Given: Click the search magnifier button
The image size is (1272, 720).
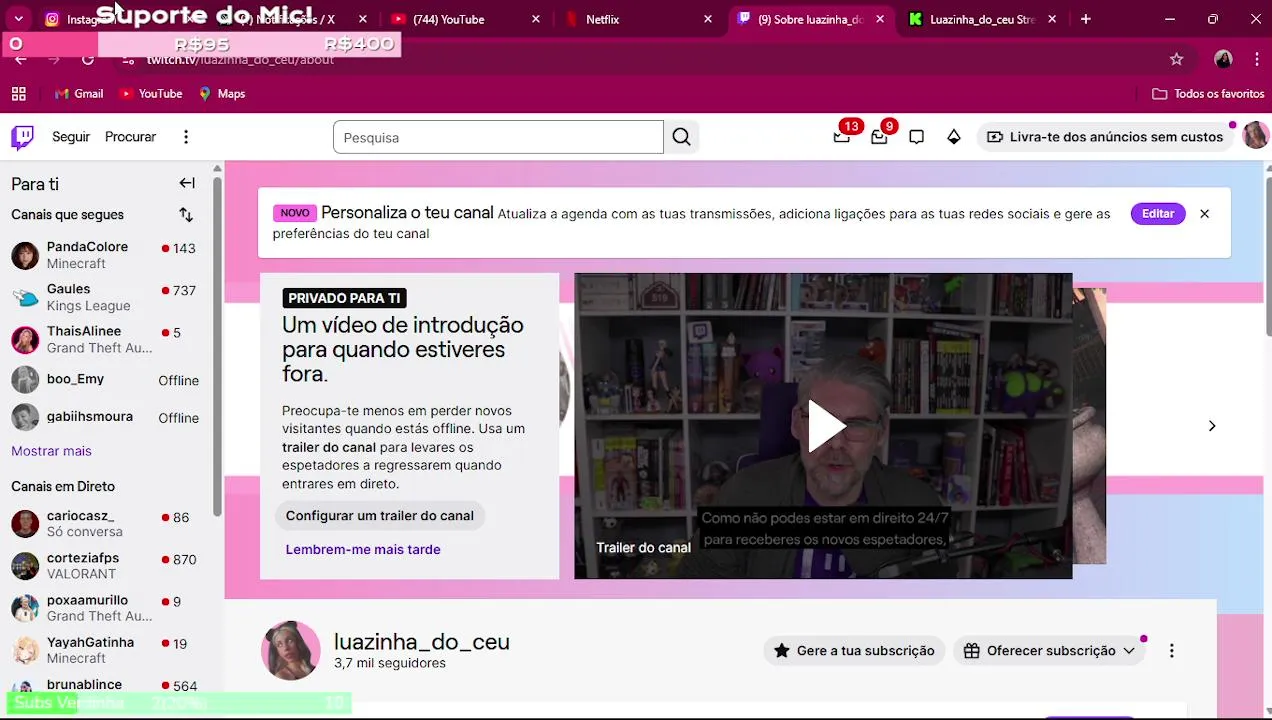Looking at the screenshot, I should pos(681,137).
